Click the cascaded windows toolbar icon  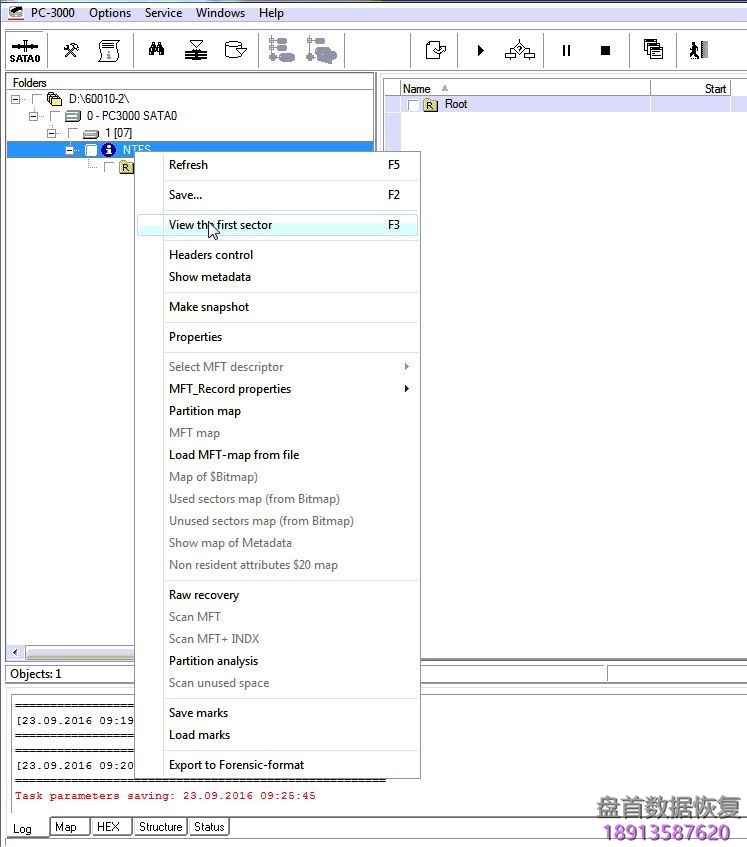coord(653,50)
